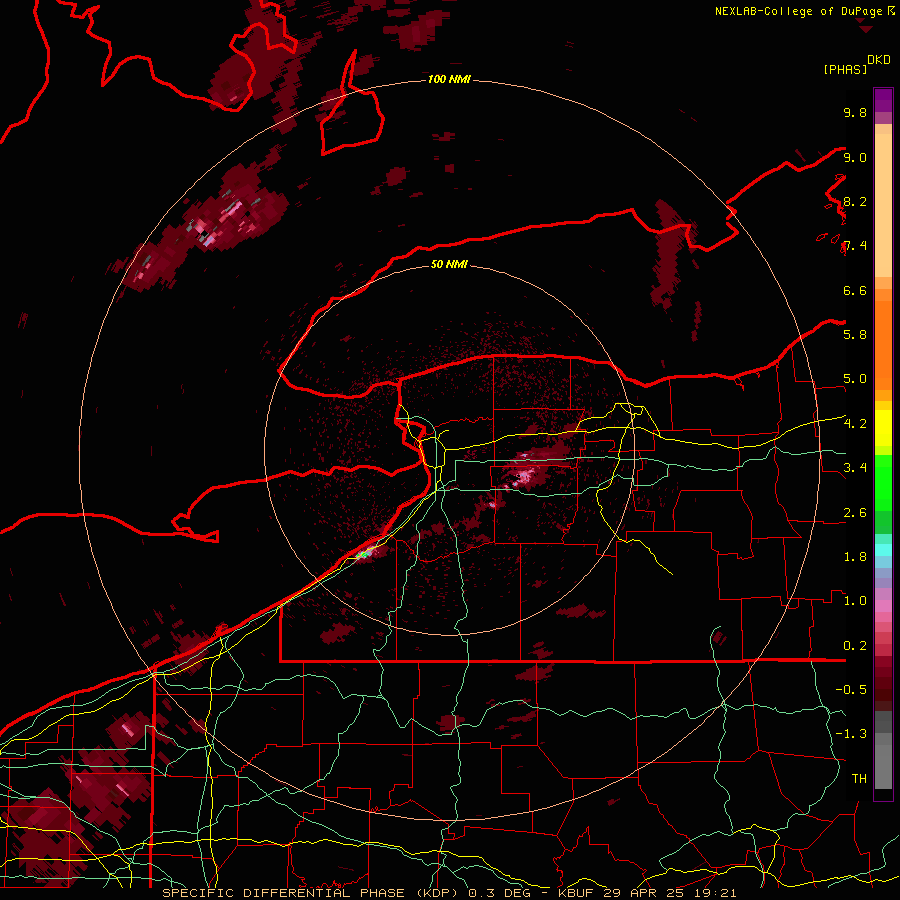The height and width of the screenshot is (900, 900).
Task: Click the 1.0 scale value
Action: tap(855, 601)
